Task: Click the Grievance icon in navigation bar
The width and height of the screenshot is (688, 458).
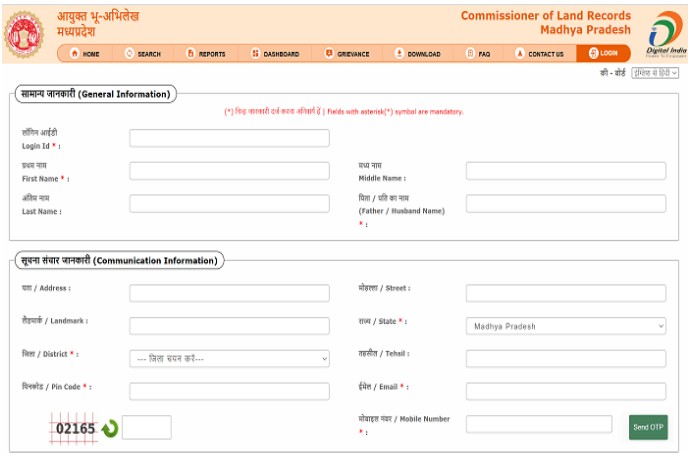Action: pyautogui.click(x=329, y=54)
